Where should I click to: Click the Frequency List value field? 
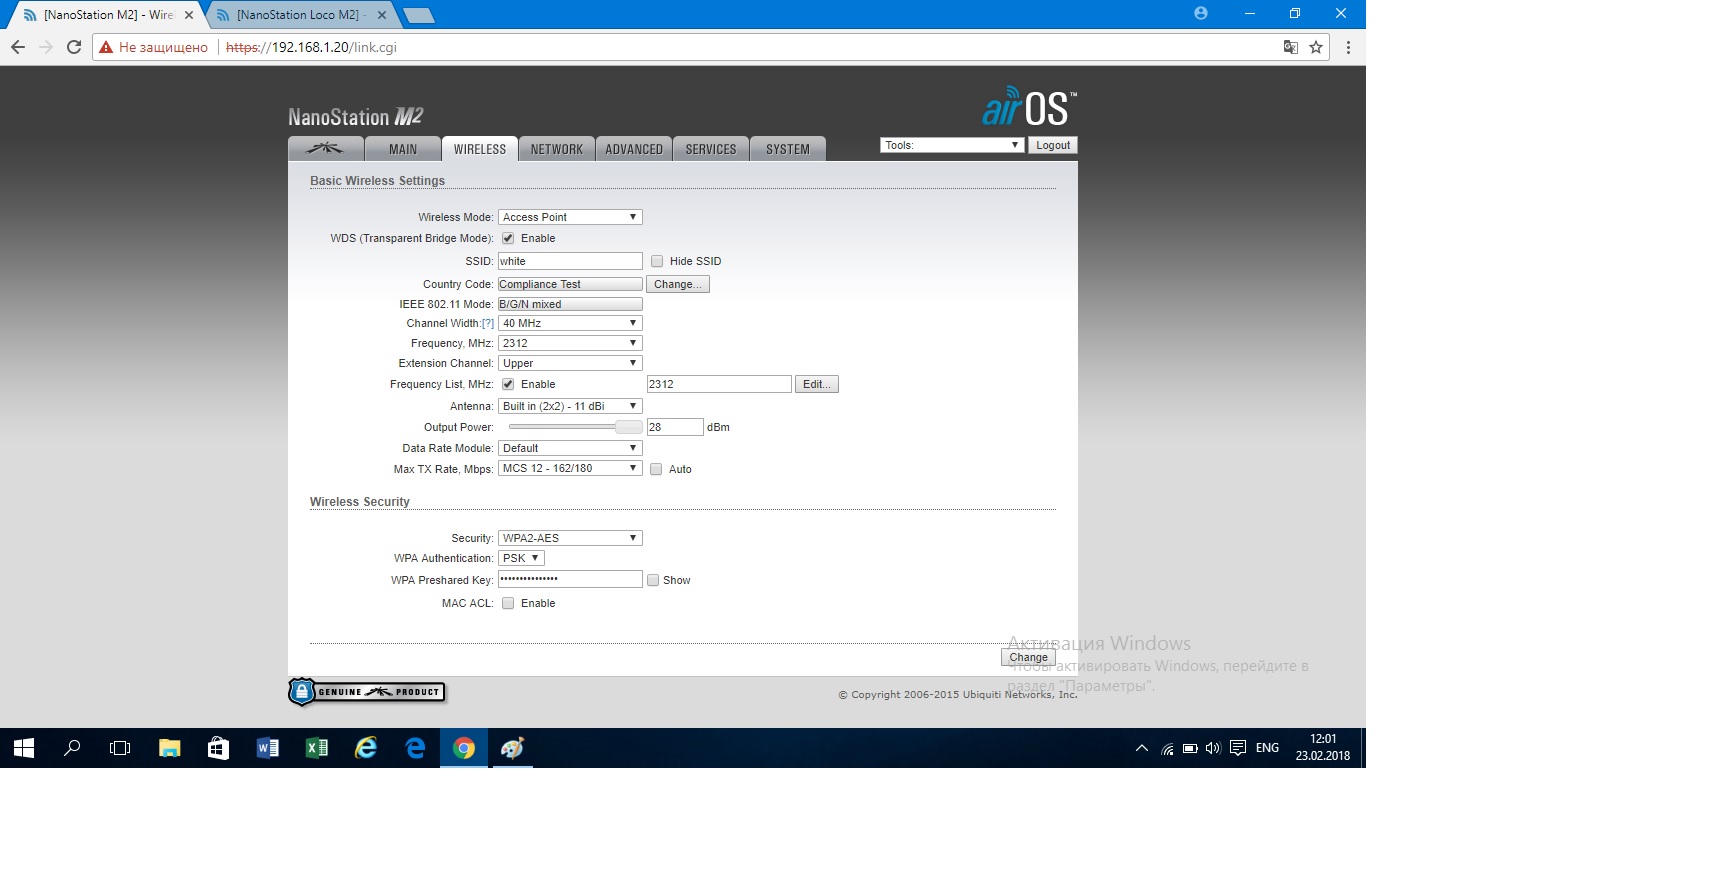tap(719, 384)
